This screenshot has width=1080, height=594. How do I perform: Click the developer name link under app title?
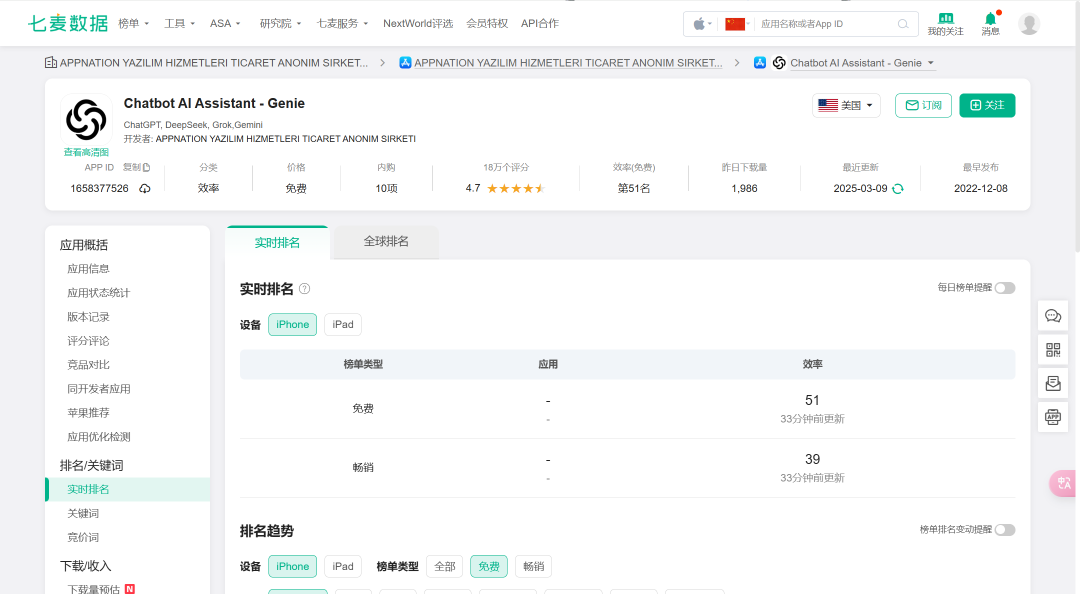[x=285, y=139]
